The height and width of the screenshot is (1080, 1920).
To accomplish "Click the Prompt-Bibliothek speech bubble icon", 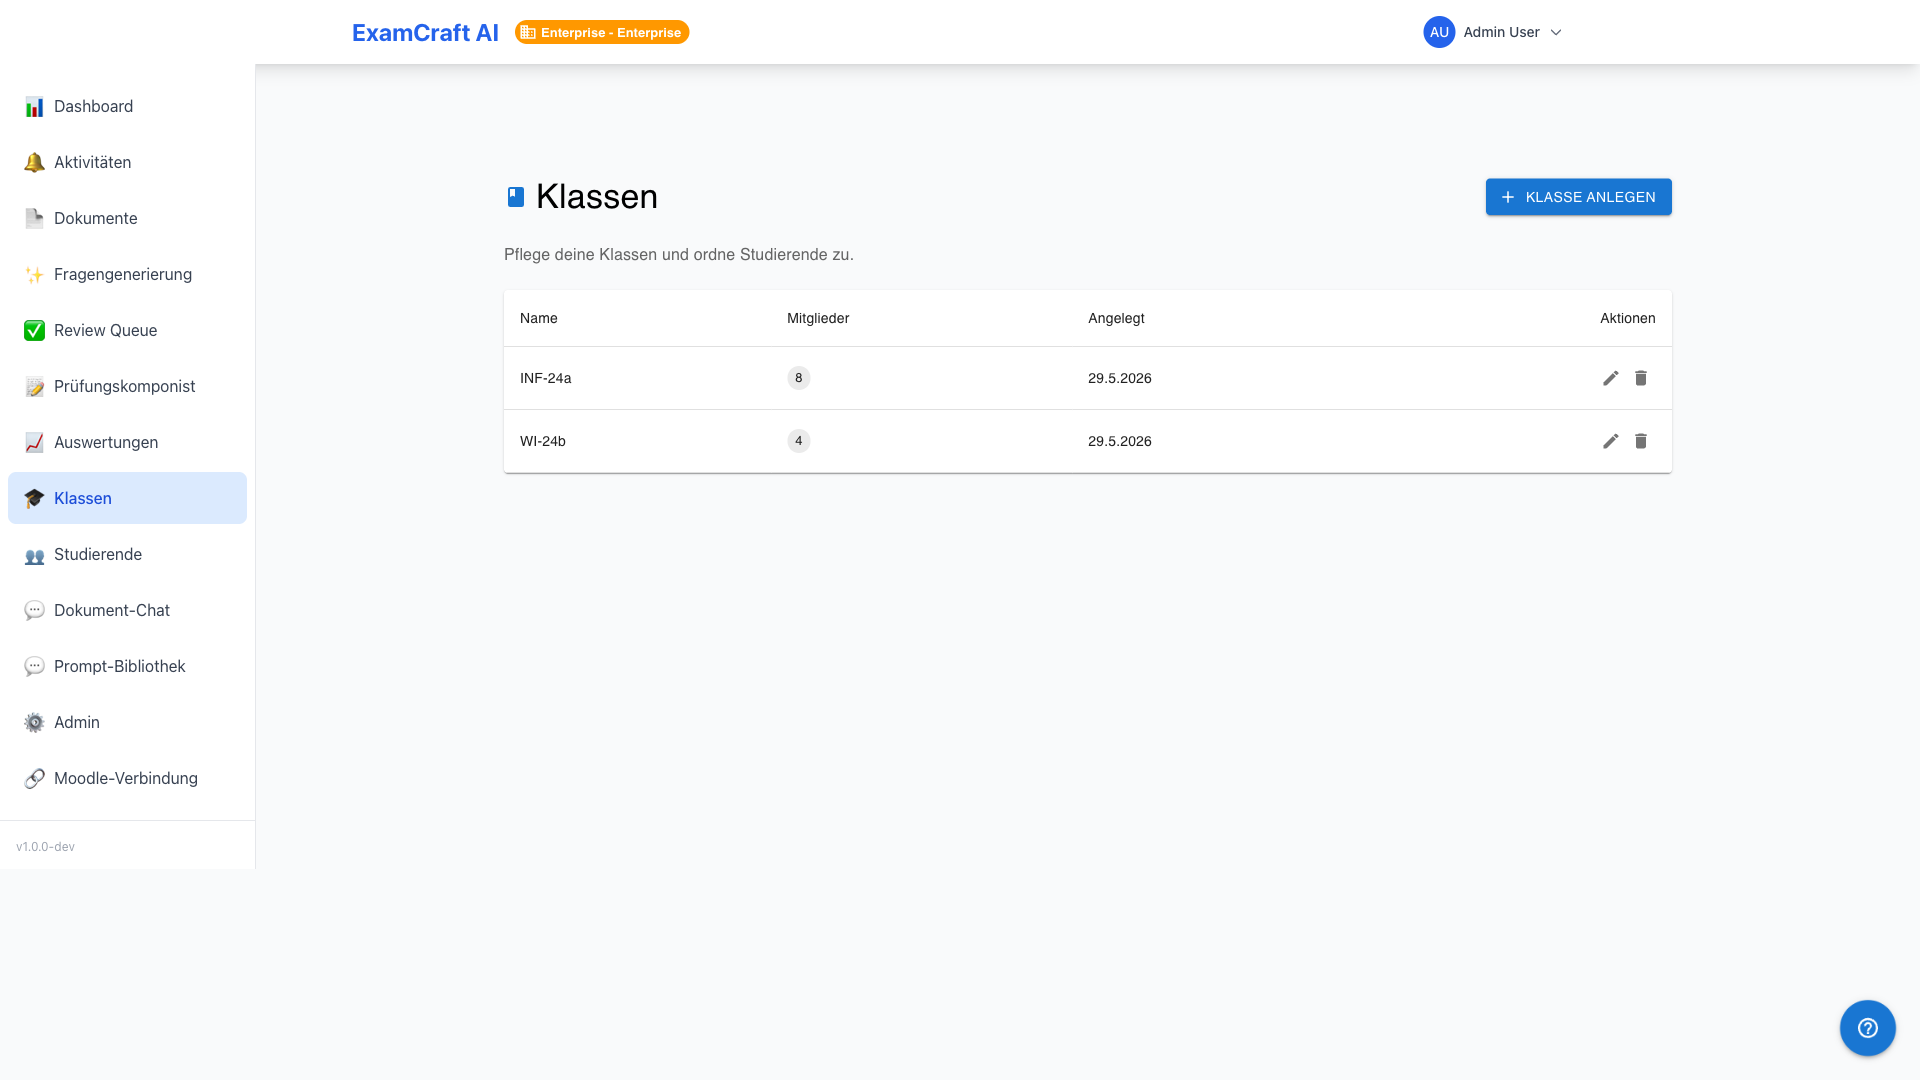I will [34, 666].
